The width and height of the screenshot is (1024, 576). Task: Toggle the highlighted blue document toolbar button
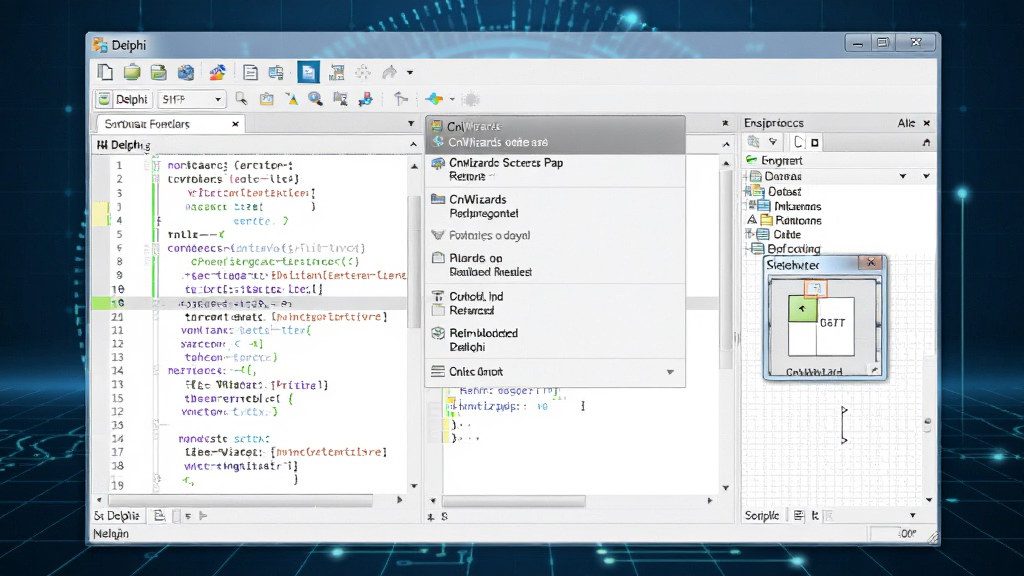[x=308, y=72]
